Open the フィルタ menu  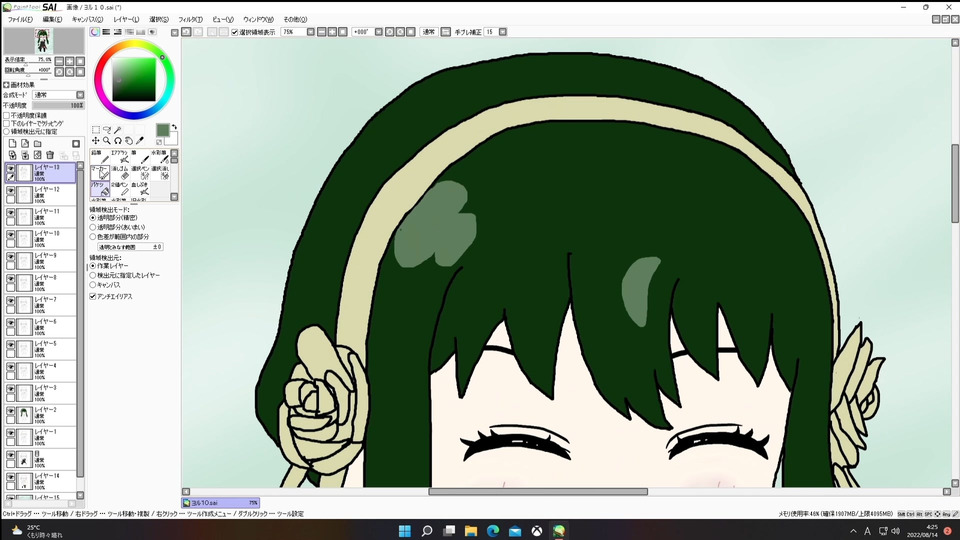190,20
